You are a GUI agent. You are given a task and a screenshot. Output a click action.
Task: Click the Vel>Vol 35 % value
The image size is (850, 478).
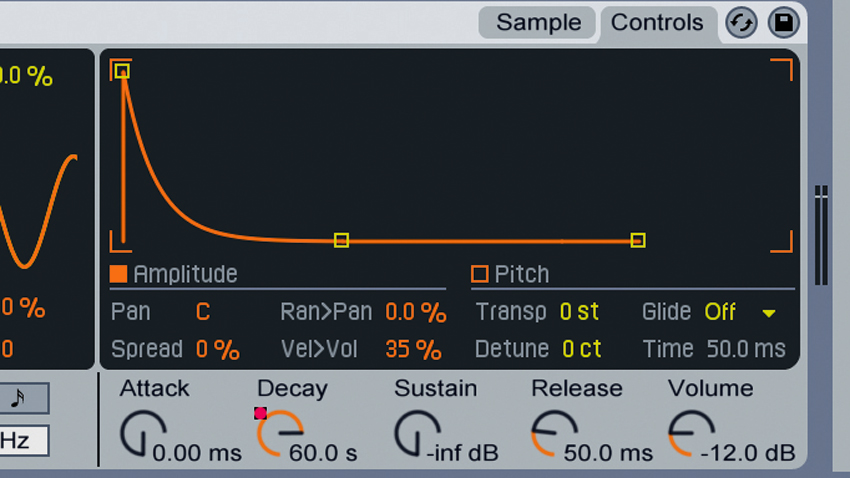[x=414, y=350]
